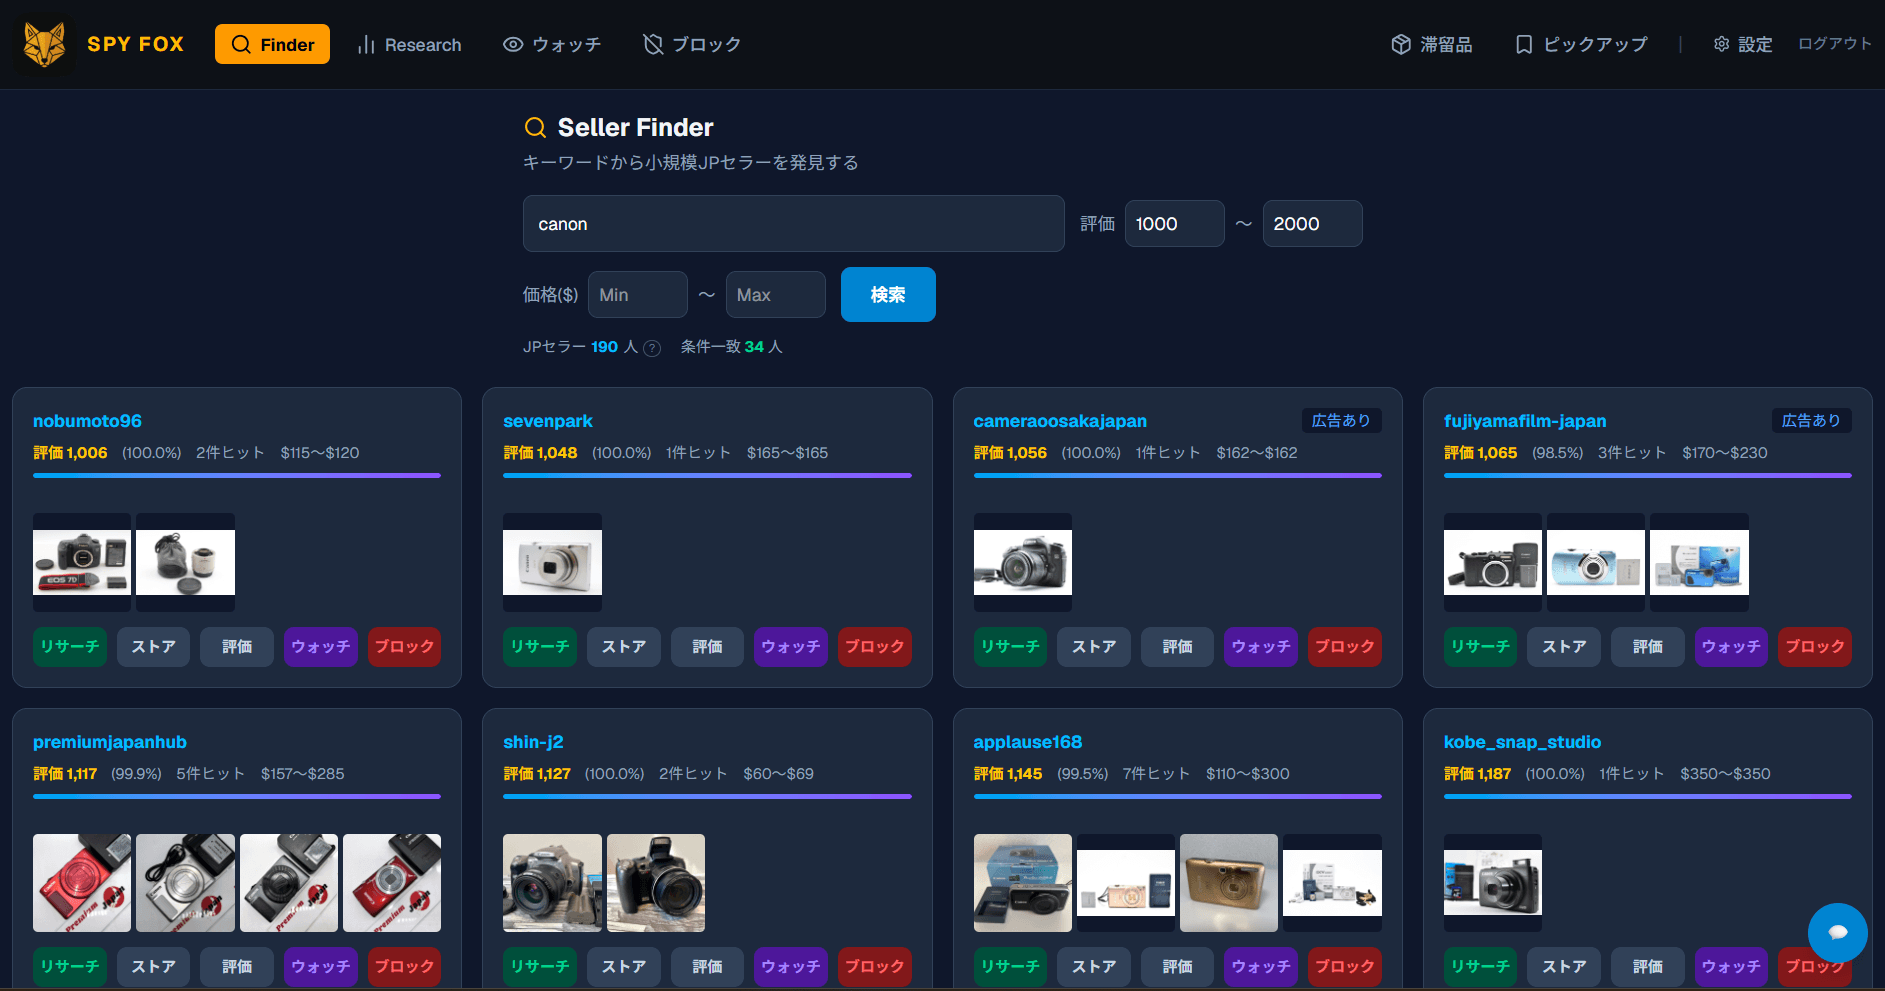Click ブロック for nobumoto96
The width and height of the screenshot is (1885, 991).
click(x=404, y=647)
